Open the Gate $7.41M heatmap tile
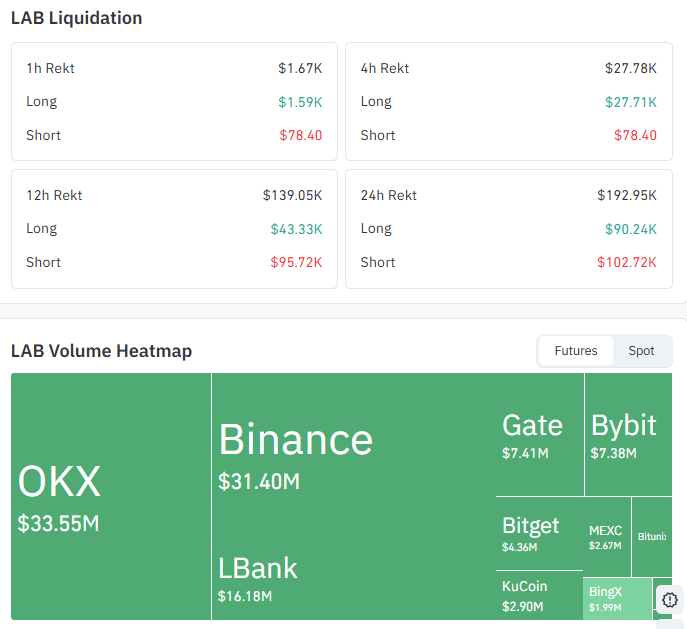The height and width of the screenshot is (629, 687). 540,435
